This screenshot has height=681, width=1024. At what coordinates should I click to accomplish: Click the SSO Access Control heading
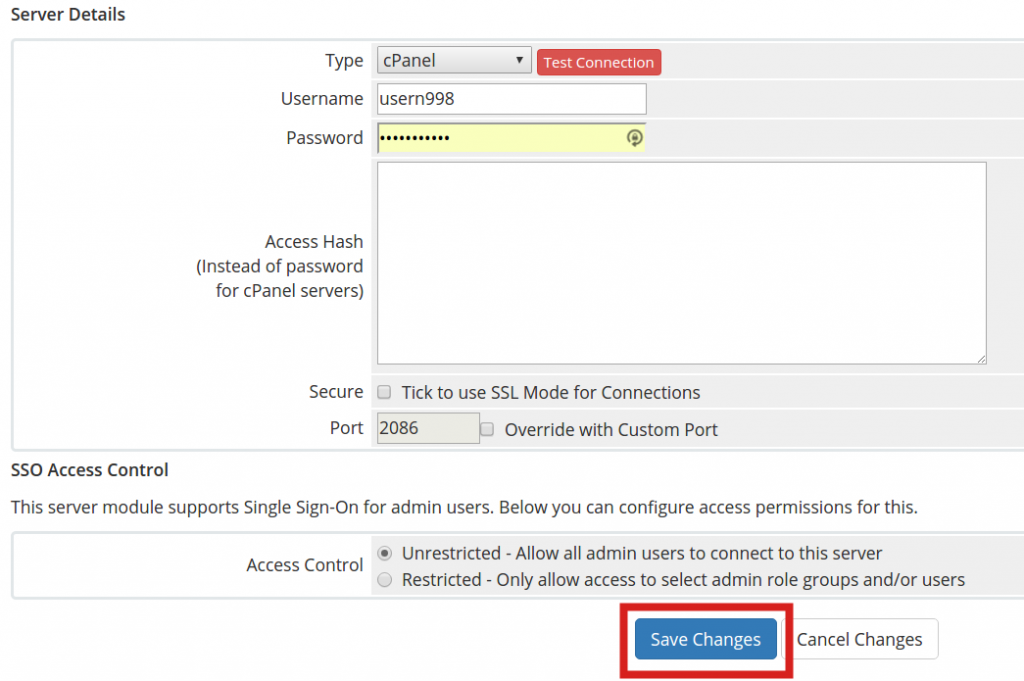point(89,470)
